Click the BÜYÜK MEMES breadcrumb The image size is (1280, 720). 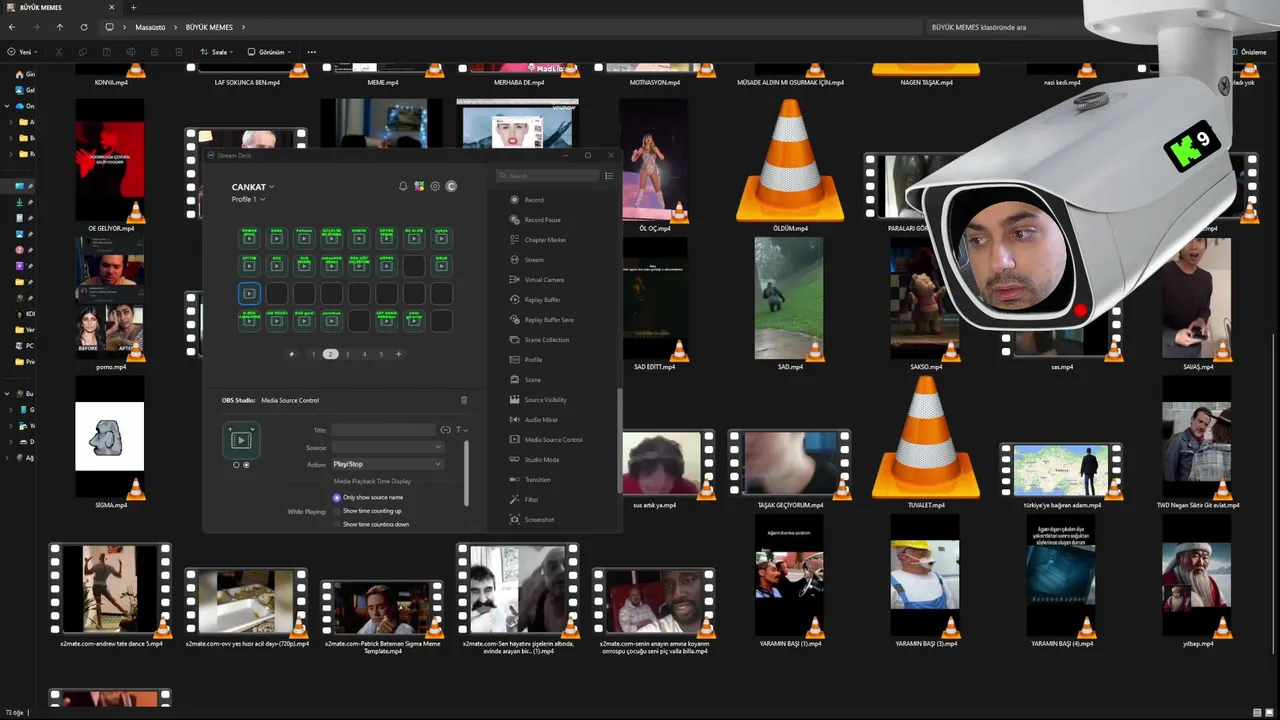(209, 27)
